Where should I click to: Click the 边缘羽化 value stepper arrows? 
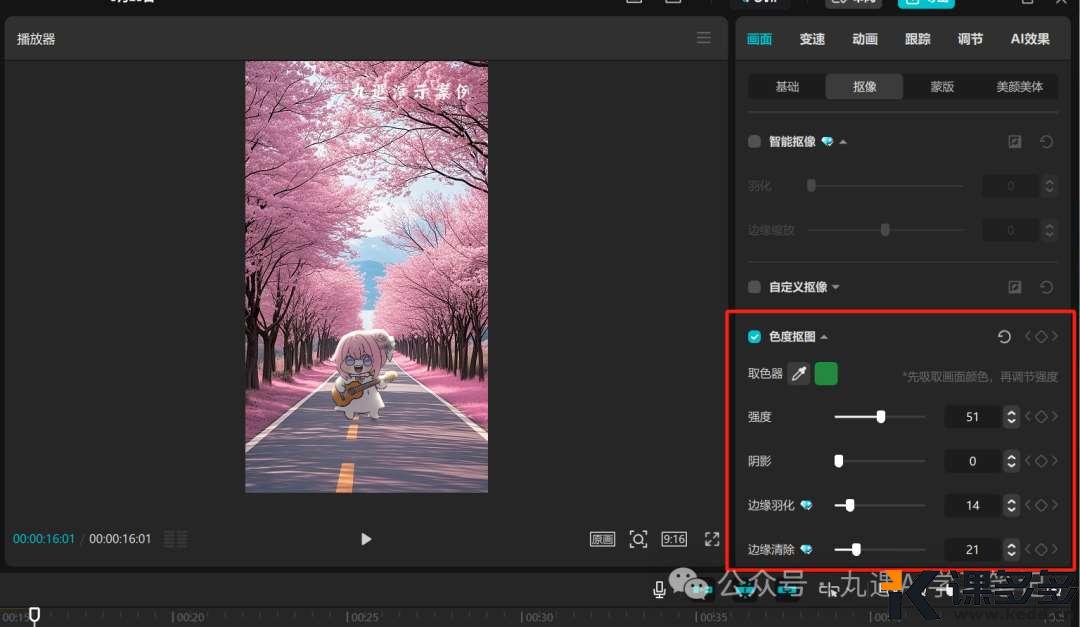click(1011, 505)
